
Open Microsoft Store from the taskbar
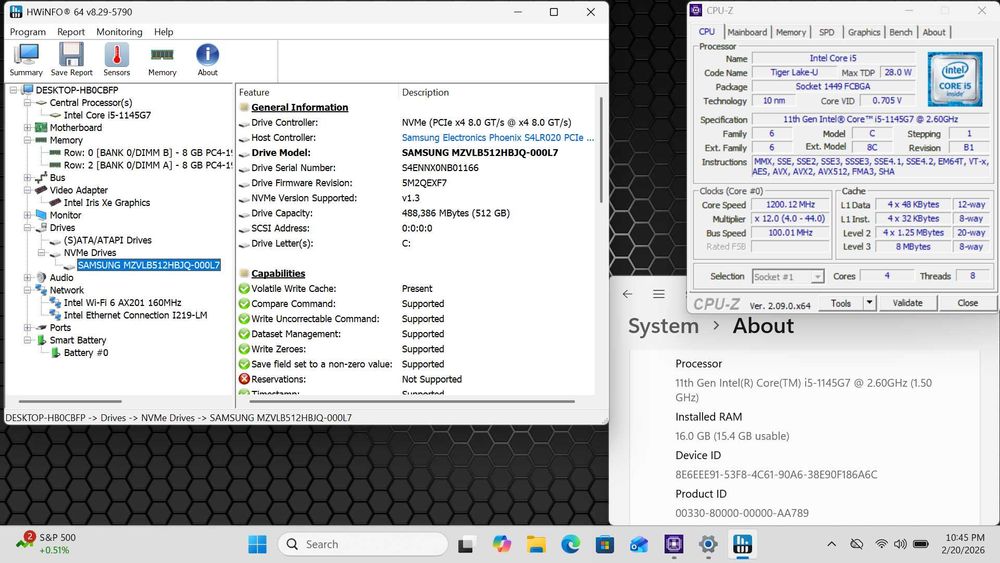pos(605,545)
